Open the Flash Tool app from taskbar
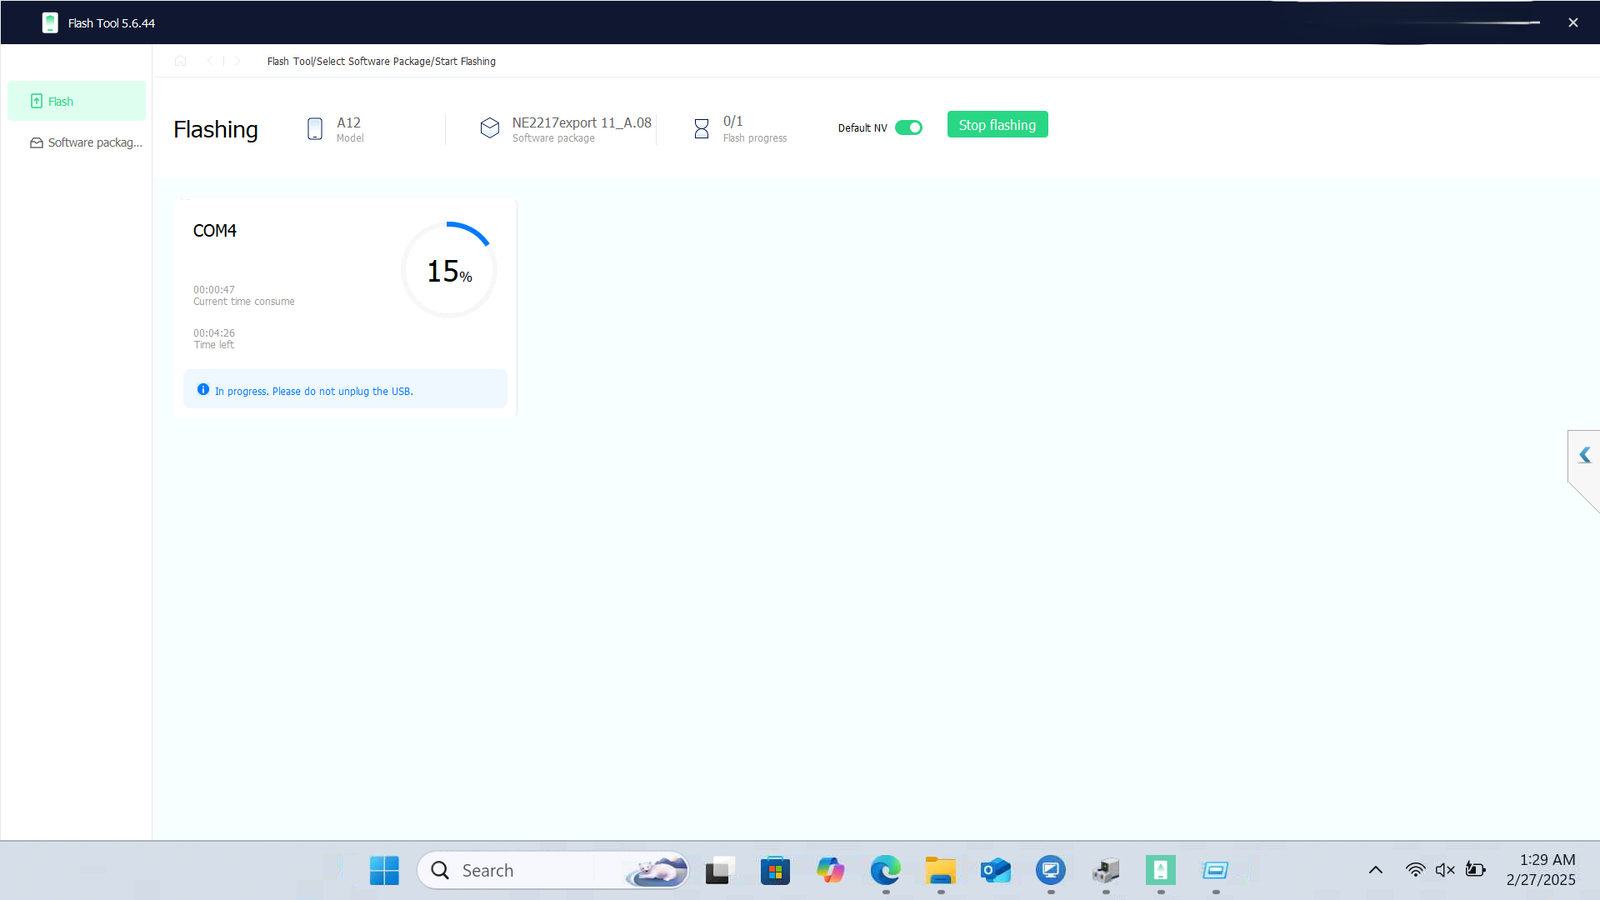 pyautogui.click(x=1160, y=870)
